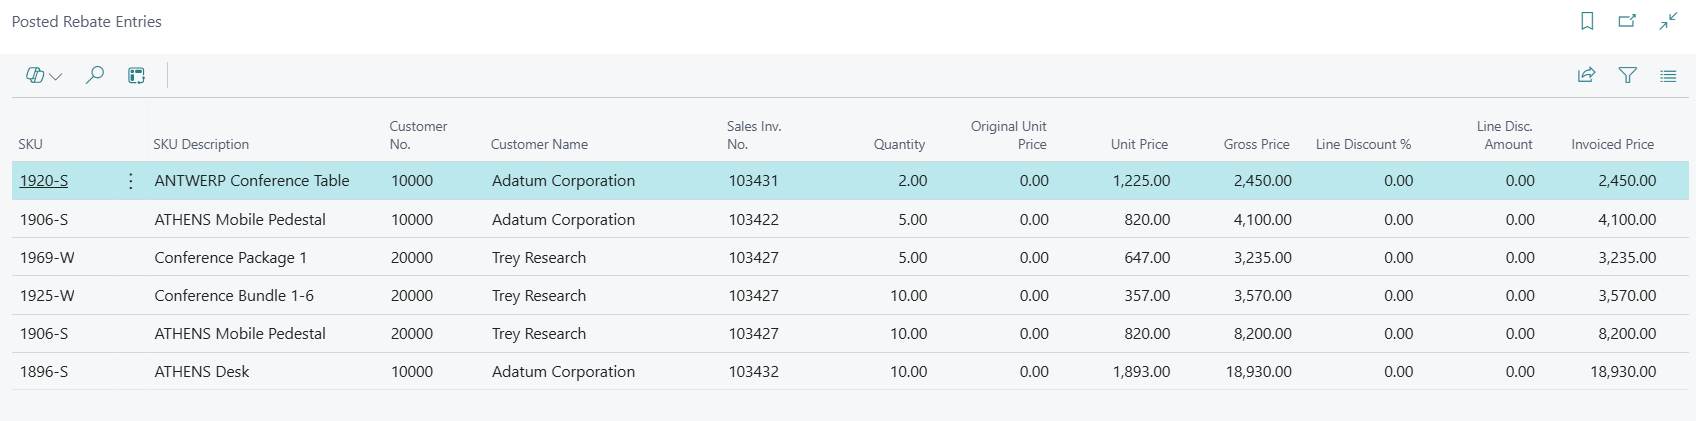Toggle the filter pane funnel icon
This screenshot has width=1696, height=421.
click(x=1627, y=75)
